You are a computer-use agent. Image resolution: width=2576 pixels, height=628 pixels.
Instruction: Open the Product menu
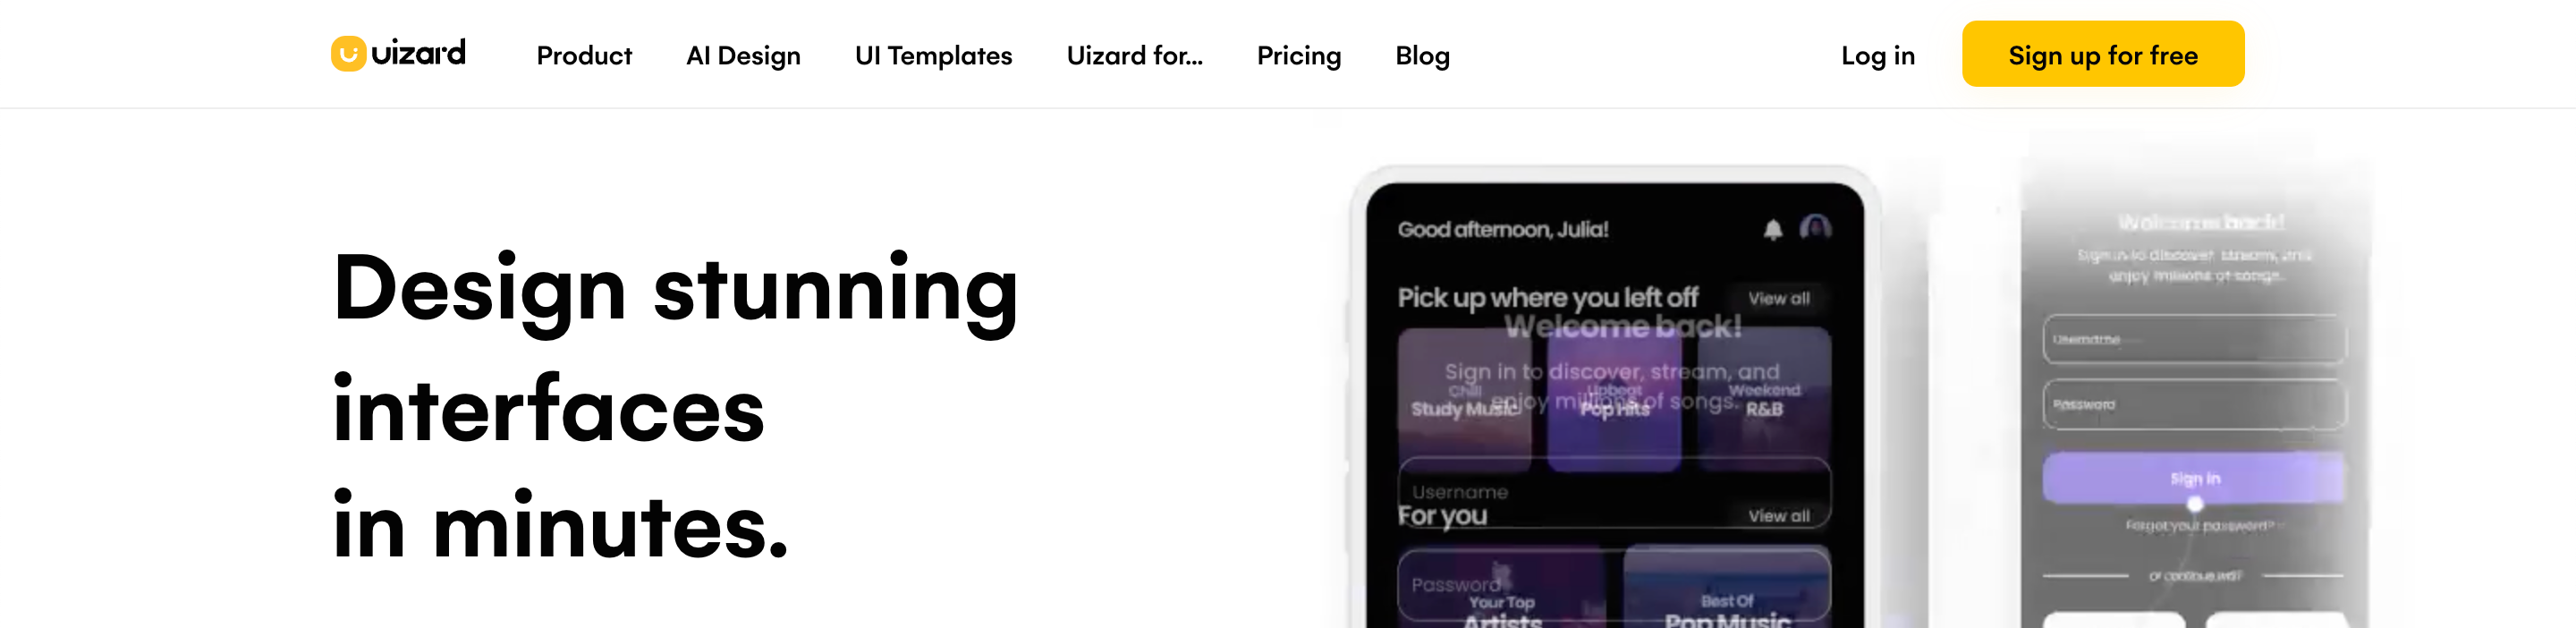[584, 56]
